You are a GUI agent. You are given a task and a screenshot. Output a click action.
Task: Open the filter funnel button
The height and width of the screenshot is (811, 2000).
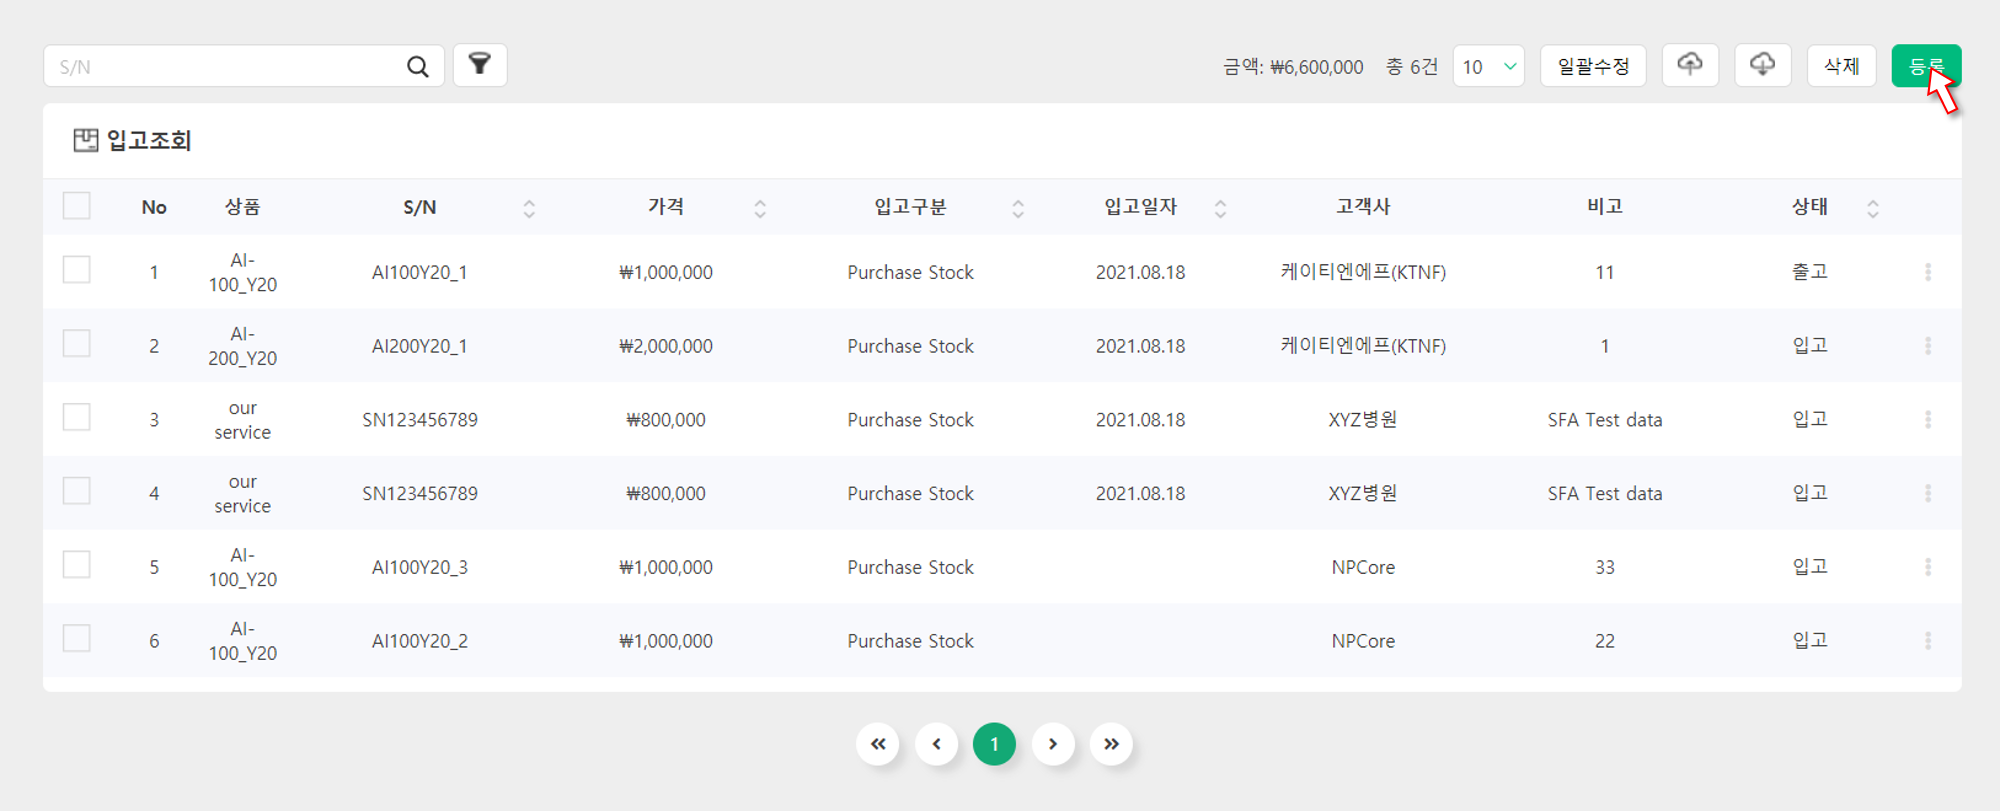point(480,65)
